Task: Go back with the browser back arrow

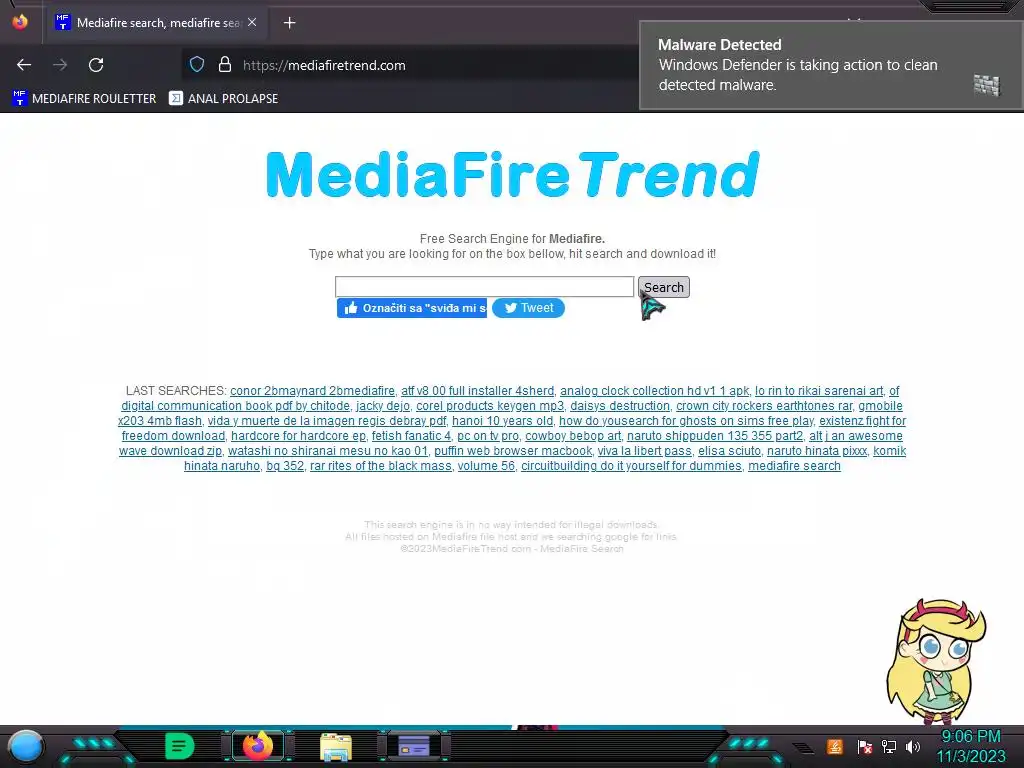Action: point(24,65)
